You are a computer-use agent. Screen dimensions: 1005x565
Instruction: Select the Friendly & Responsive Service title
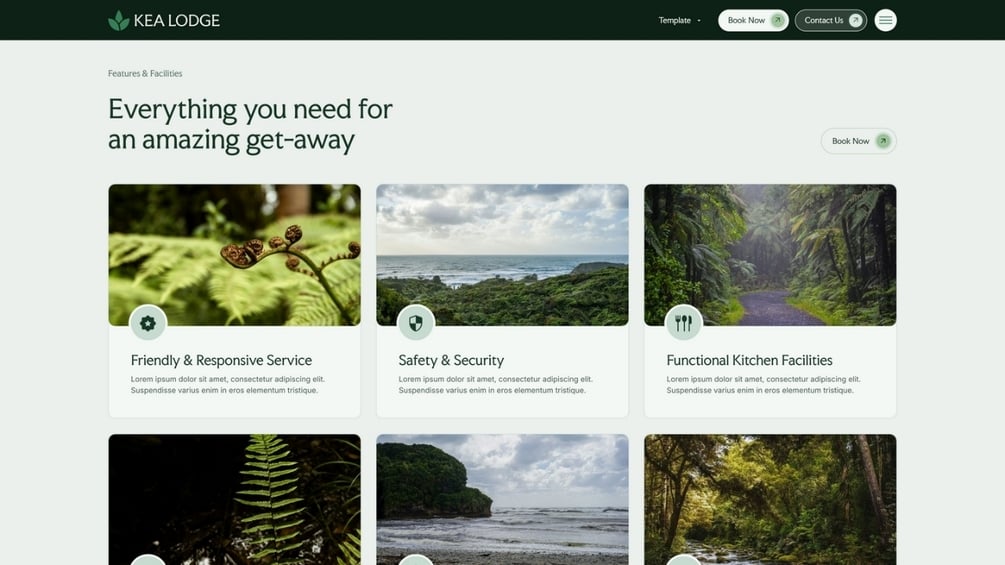(221, 360)
